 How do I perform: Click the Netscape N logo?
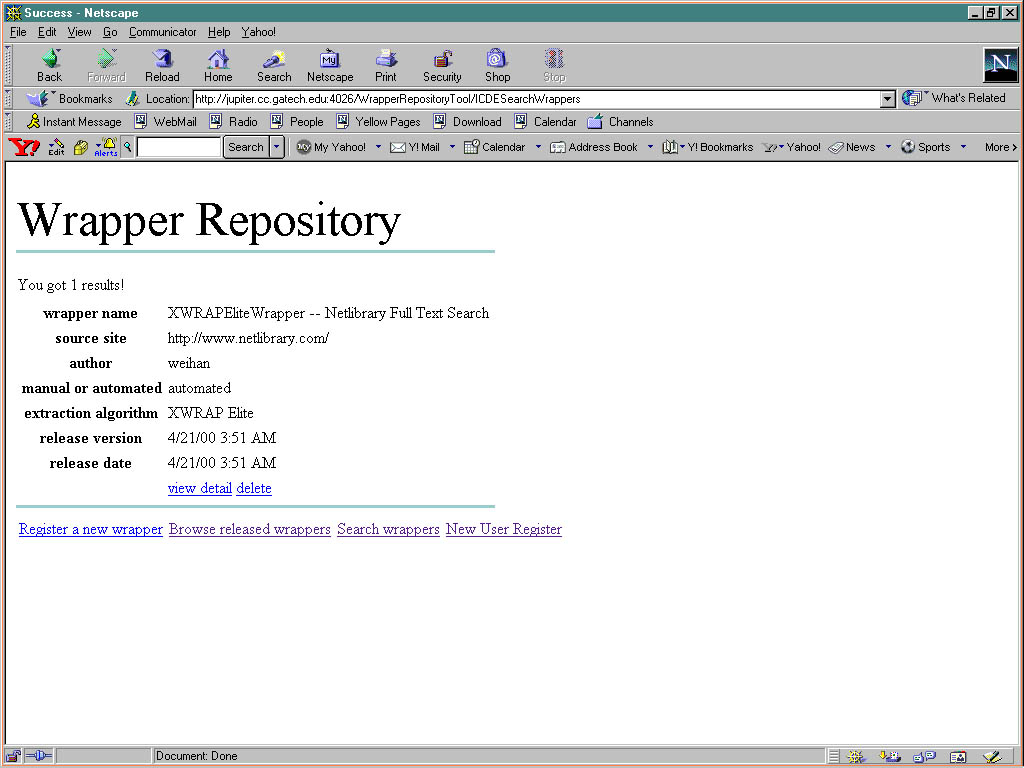(x=1000, y=65)
